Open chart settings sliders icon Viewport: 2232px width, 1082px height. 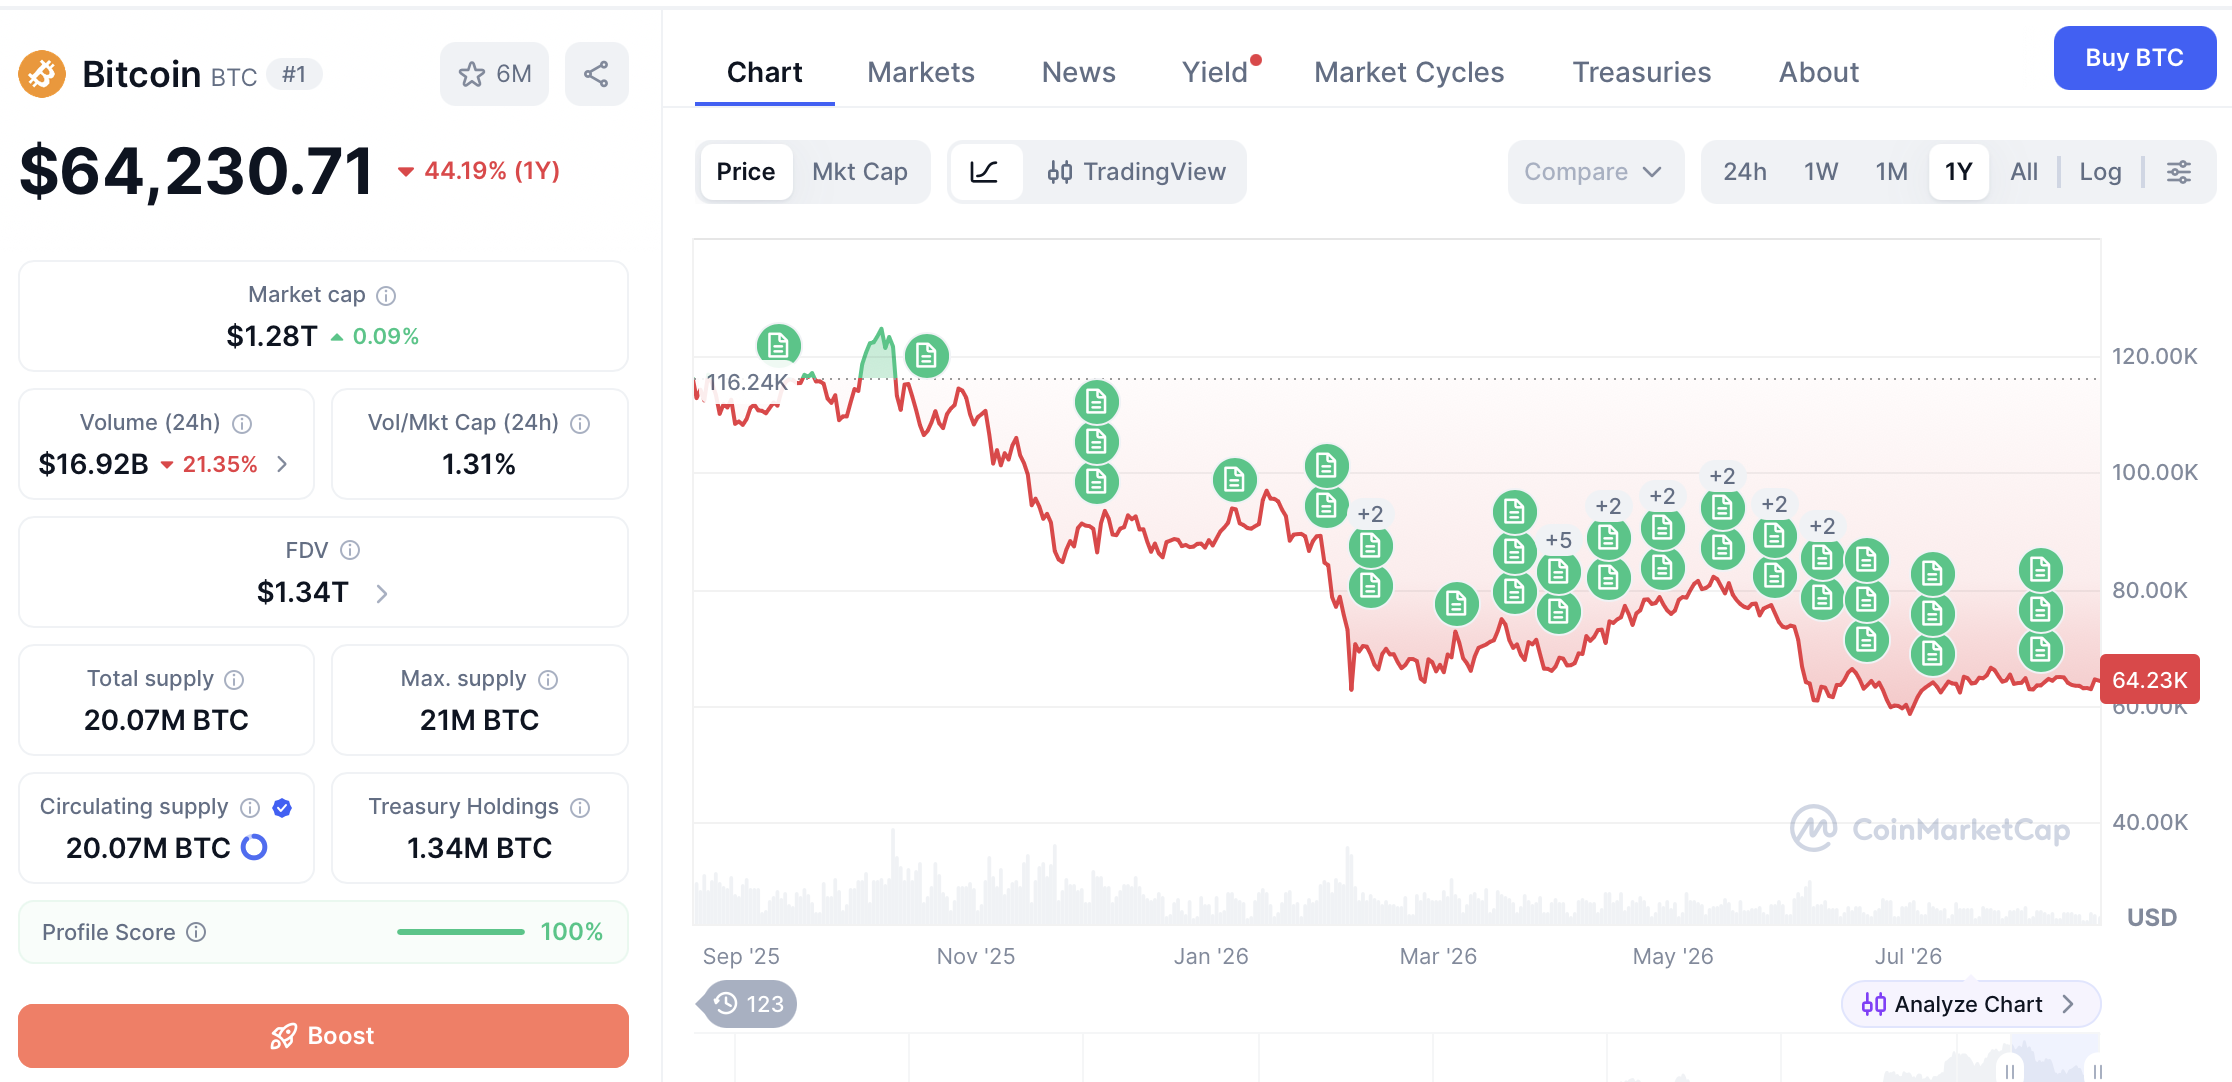click(2179, 172)
